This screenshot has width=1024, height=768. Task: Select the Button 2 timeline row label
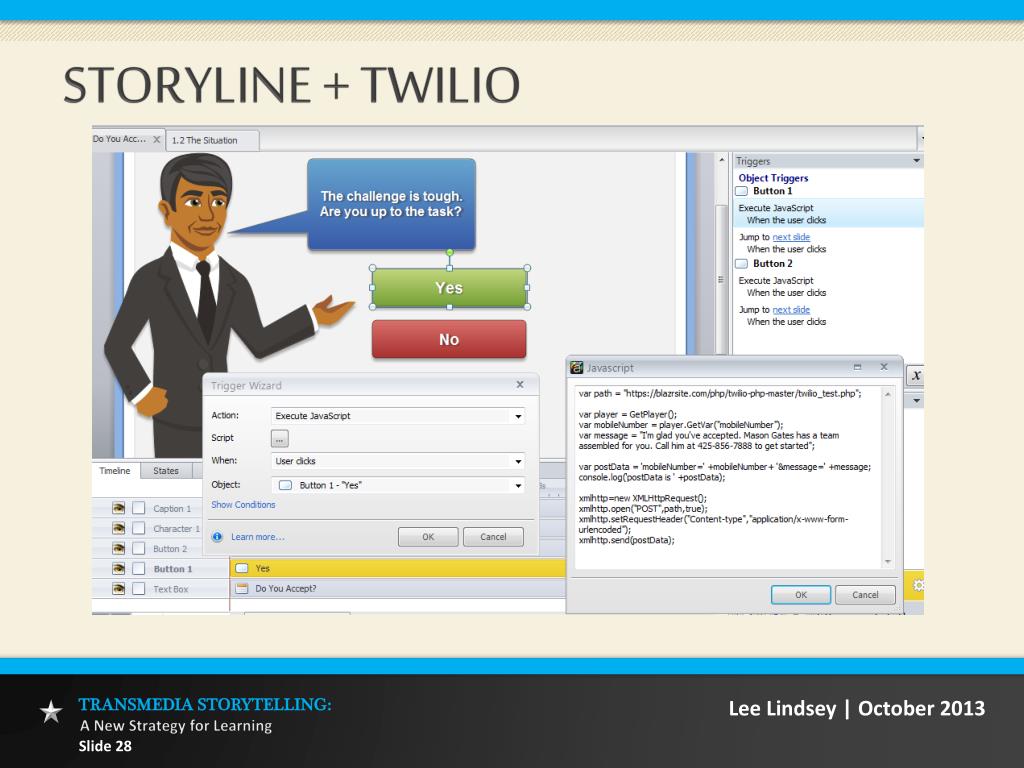pyautogui.click(x=170, y=549)
